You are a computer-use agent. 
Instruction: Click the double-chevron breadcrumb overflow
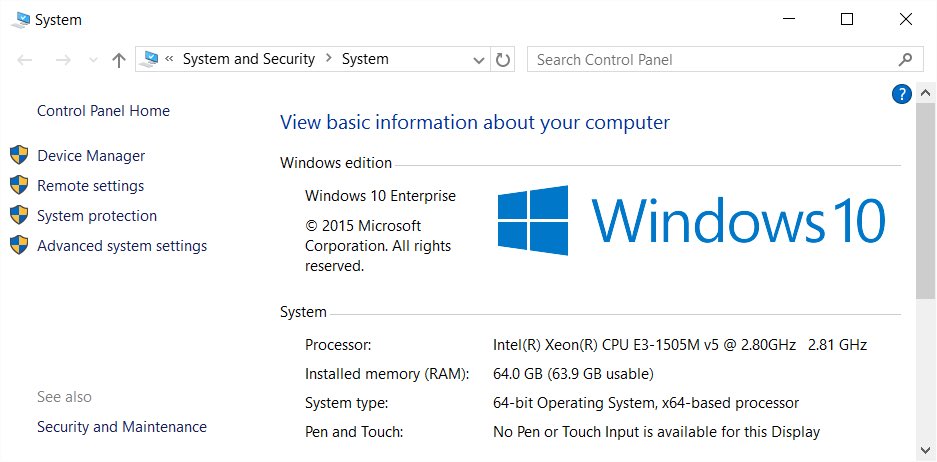[169, 59]
